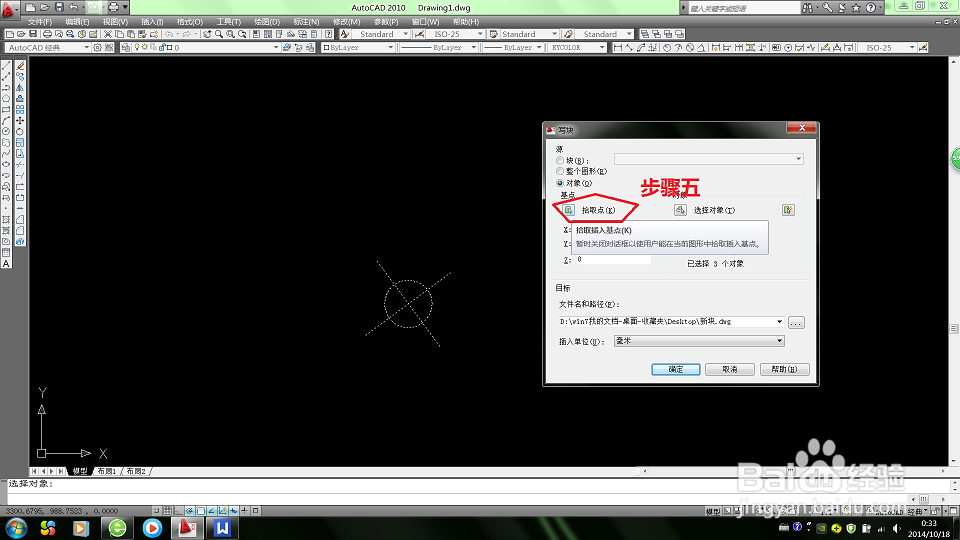Select the Entire drawing (整个图形) radio button

tap(560, 171)
